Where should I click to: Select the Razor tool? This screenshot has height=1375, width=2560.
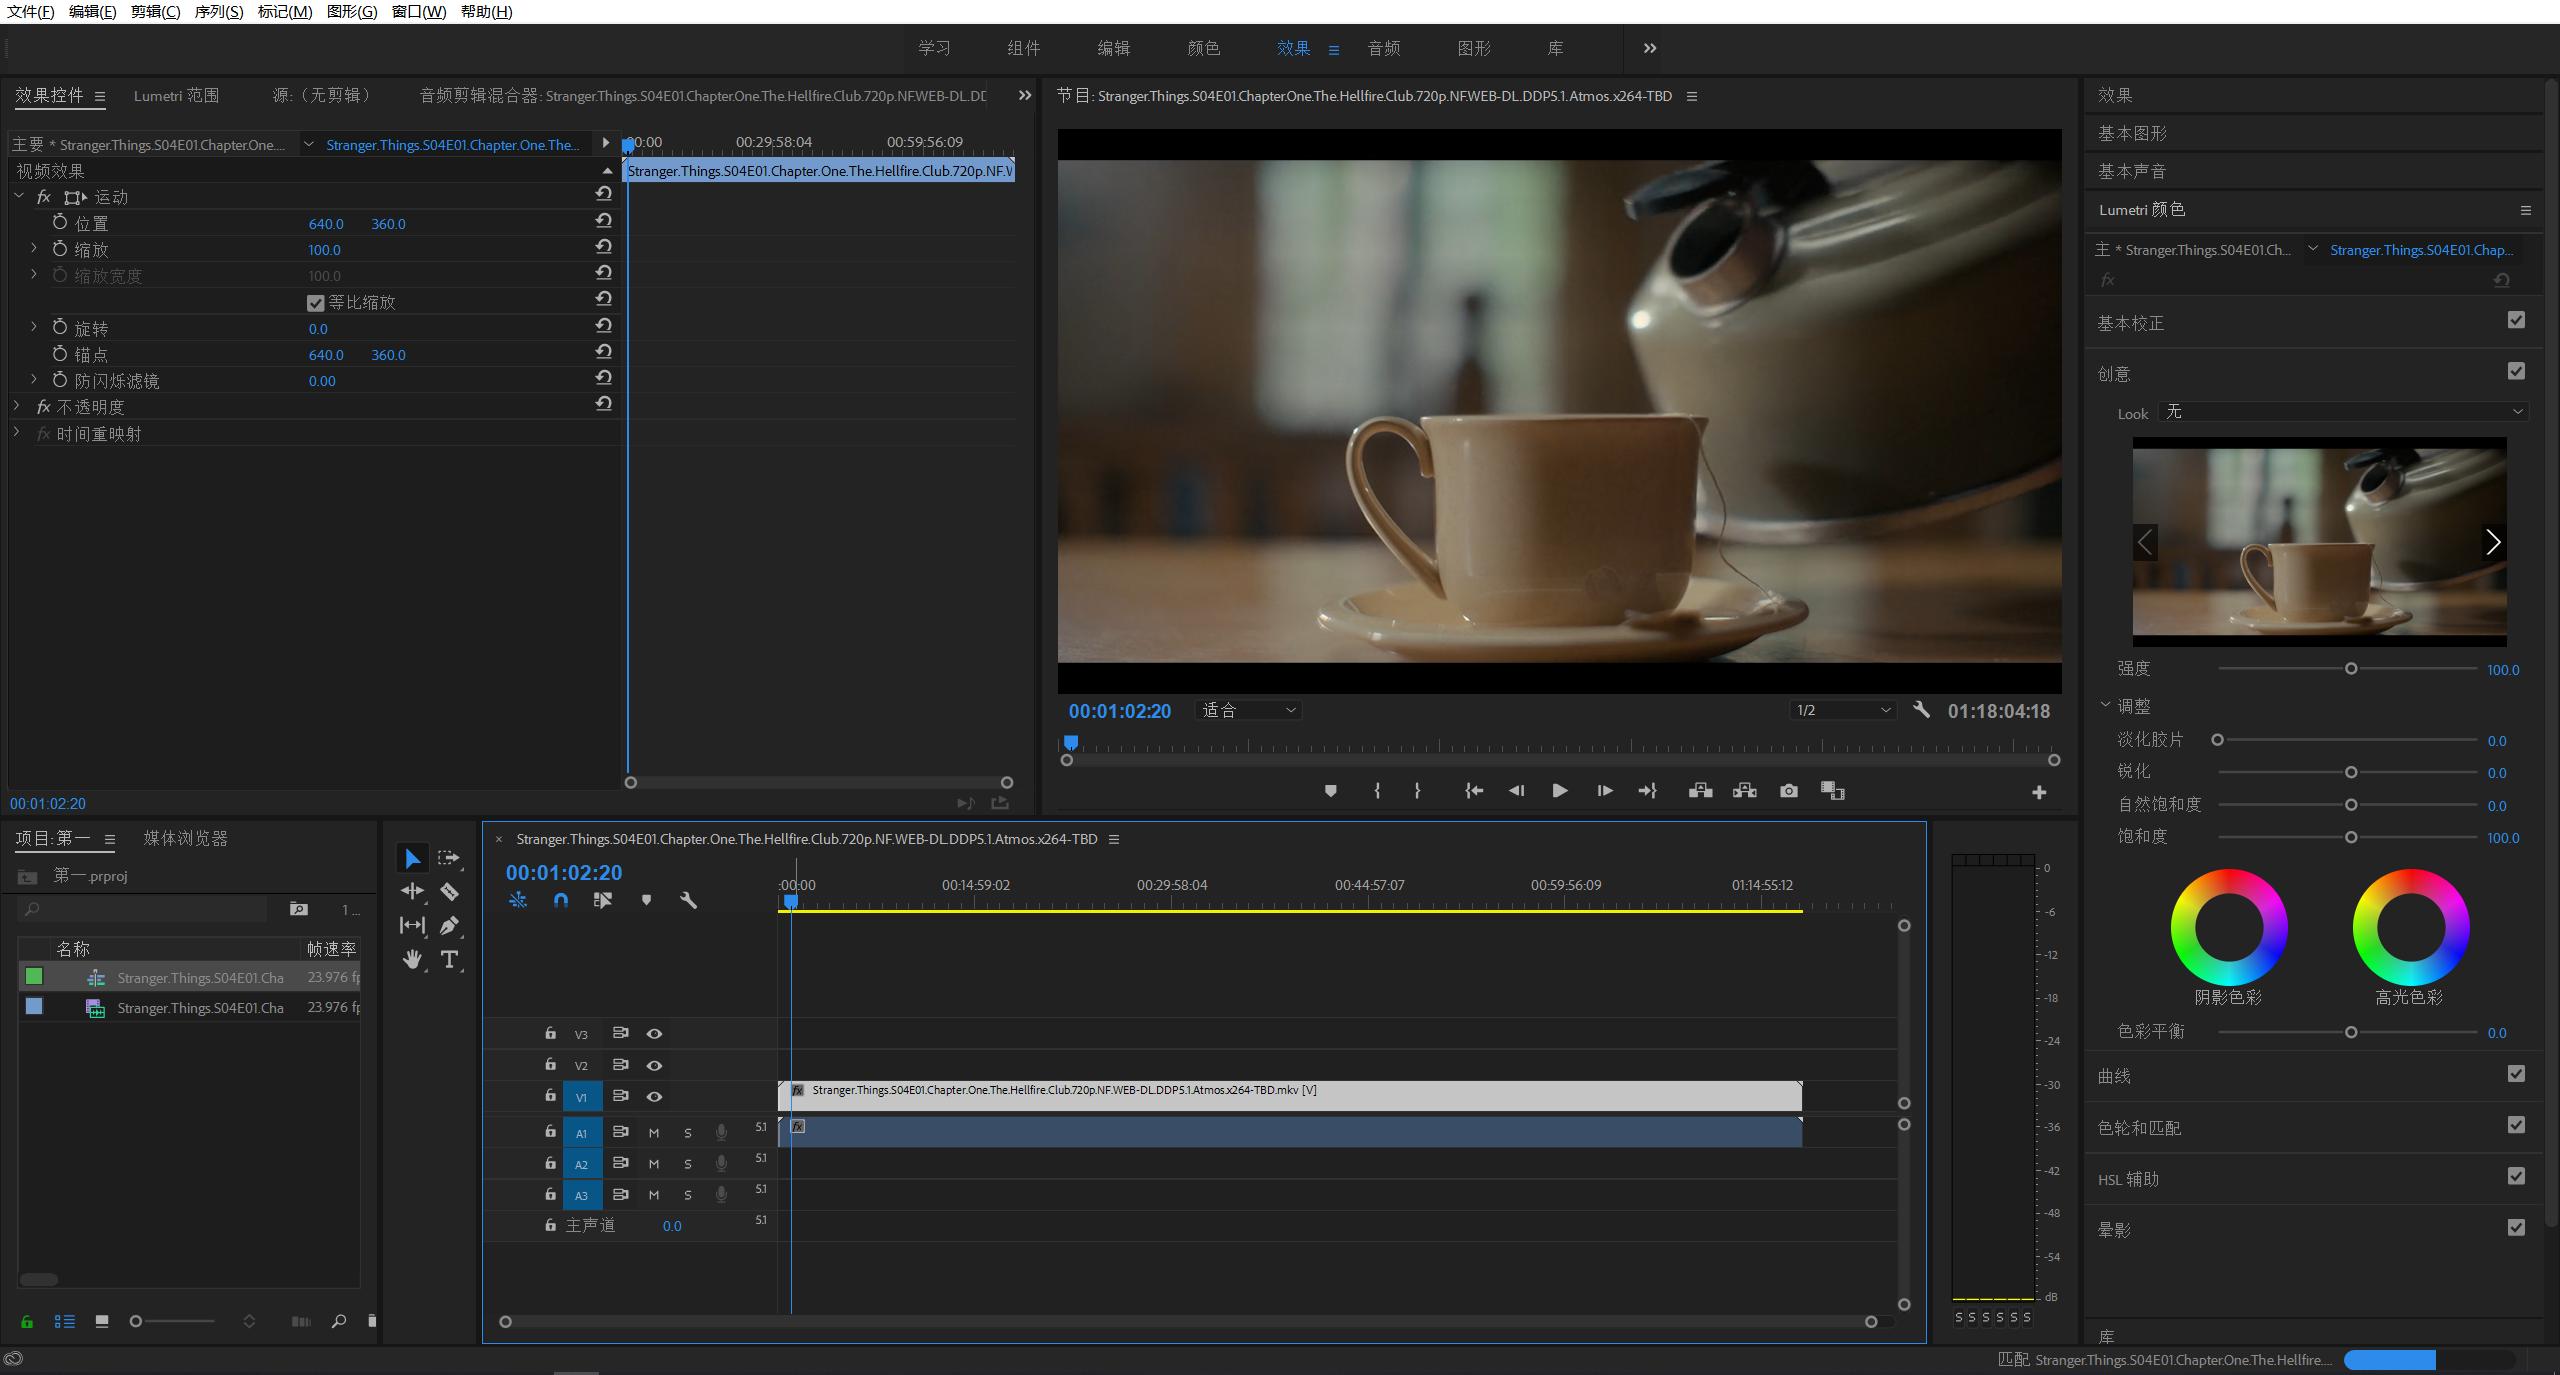coord(449,892)
